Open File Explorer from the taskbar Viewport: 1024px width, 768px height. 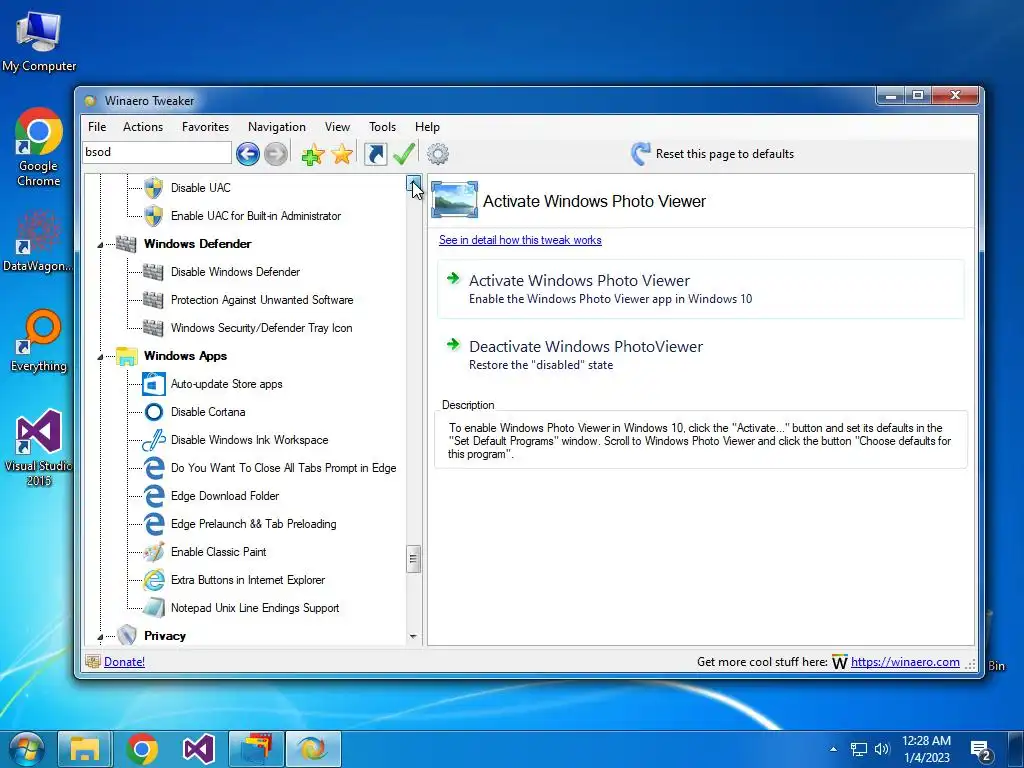[85, 748]
